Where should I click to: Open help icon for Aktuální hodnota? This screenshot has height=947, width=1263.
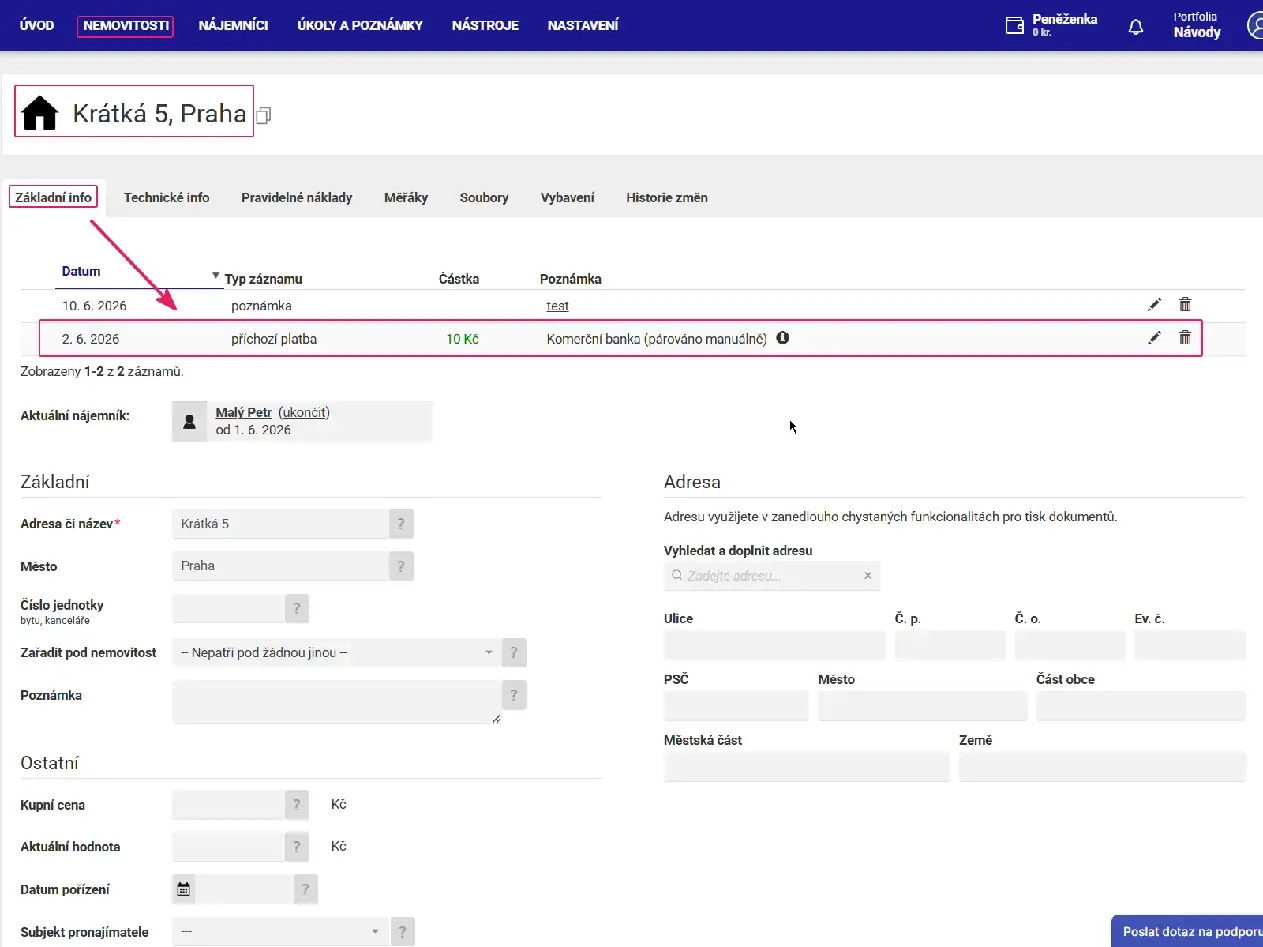click(x=297, y=847)
